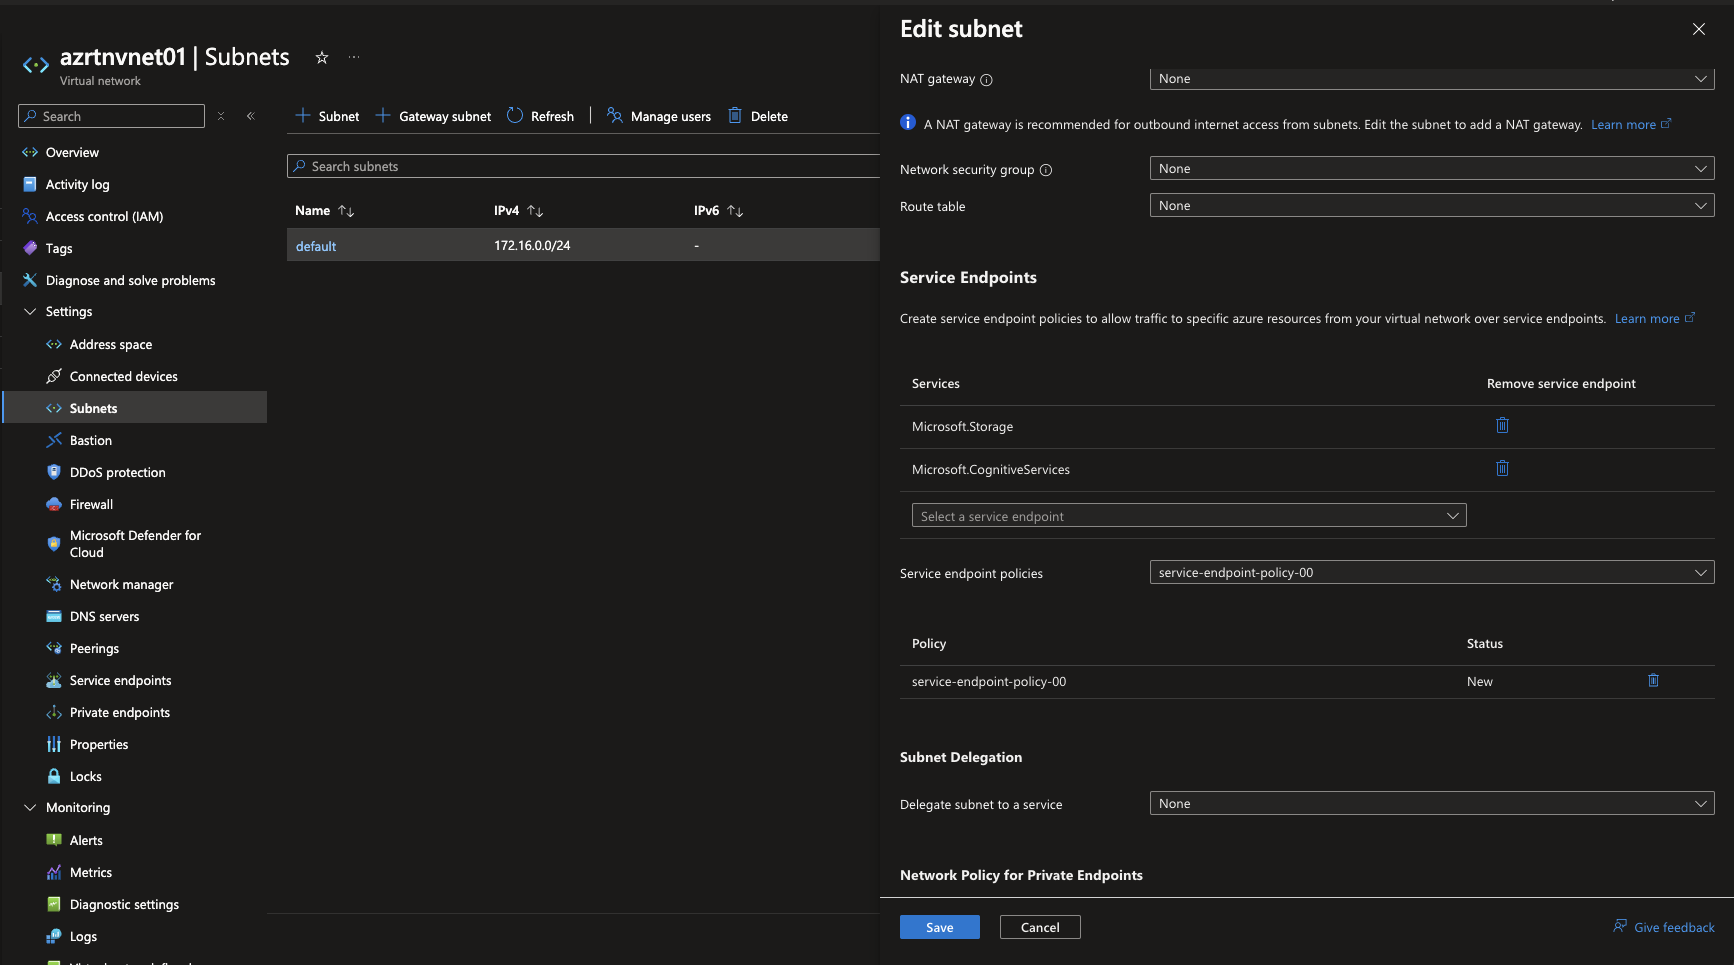1734x965 pixels.
Task: Click the Search subnets field
Action: 584,165
